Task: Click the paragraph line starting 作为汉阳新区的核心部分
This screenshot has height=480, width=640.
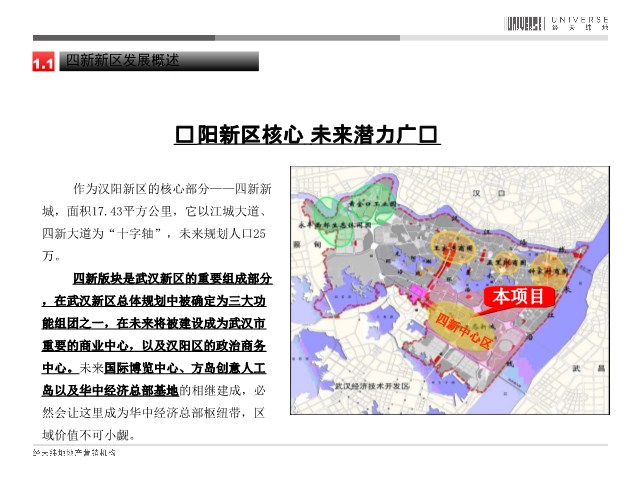Action: coord(172,189)
